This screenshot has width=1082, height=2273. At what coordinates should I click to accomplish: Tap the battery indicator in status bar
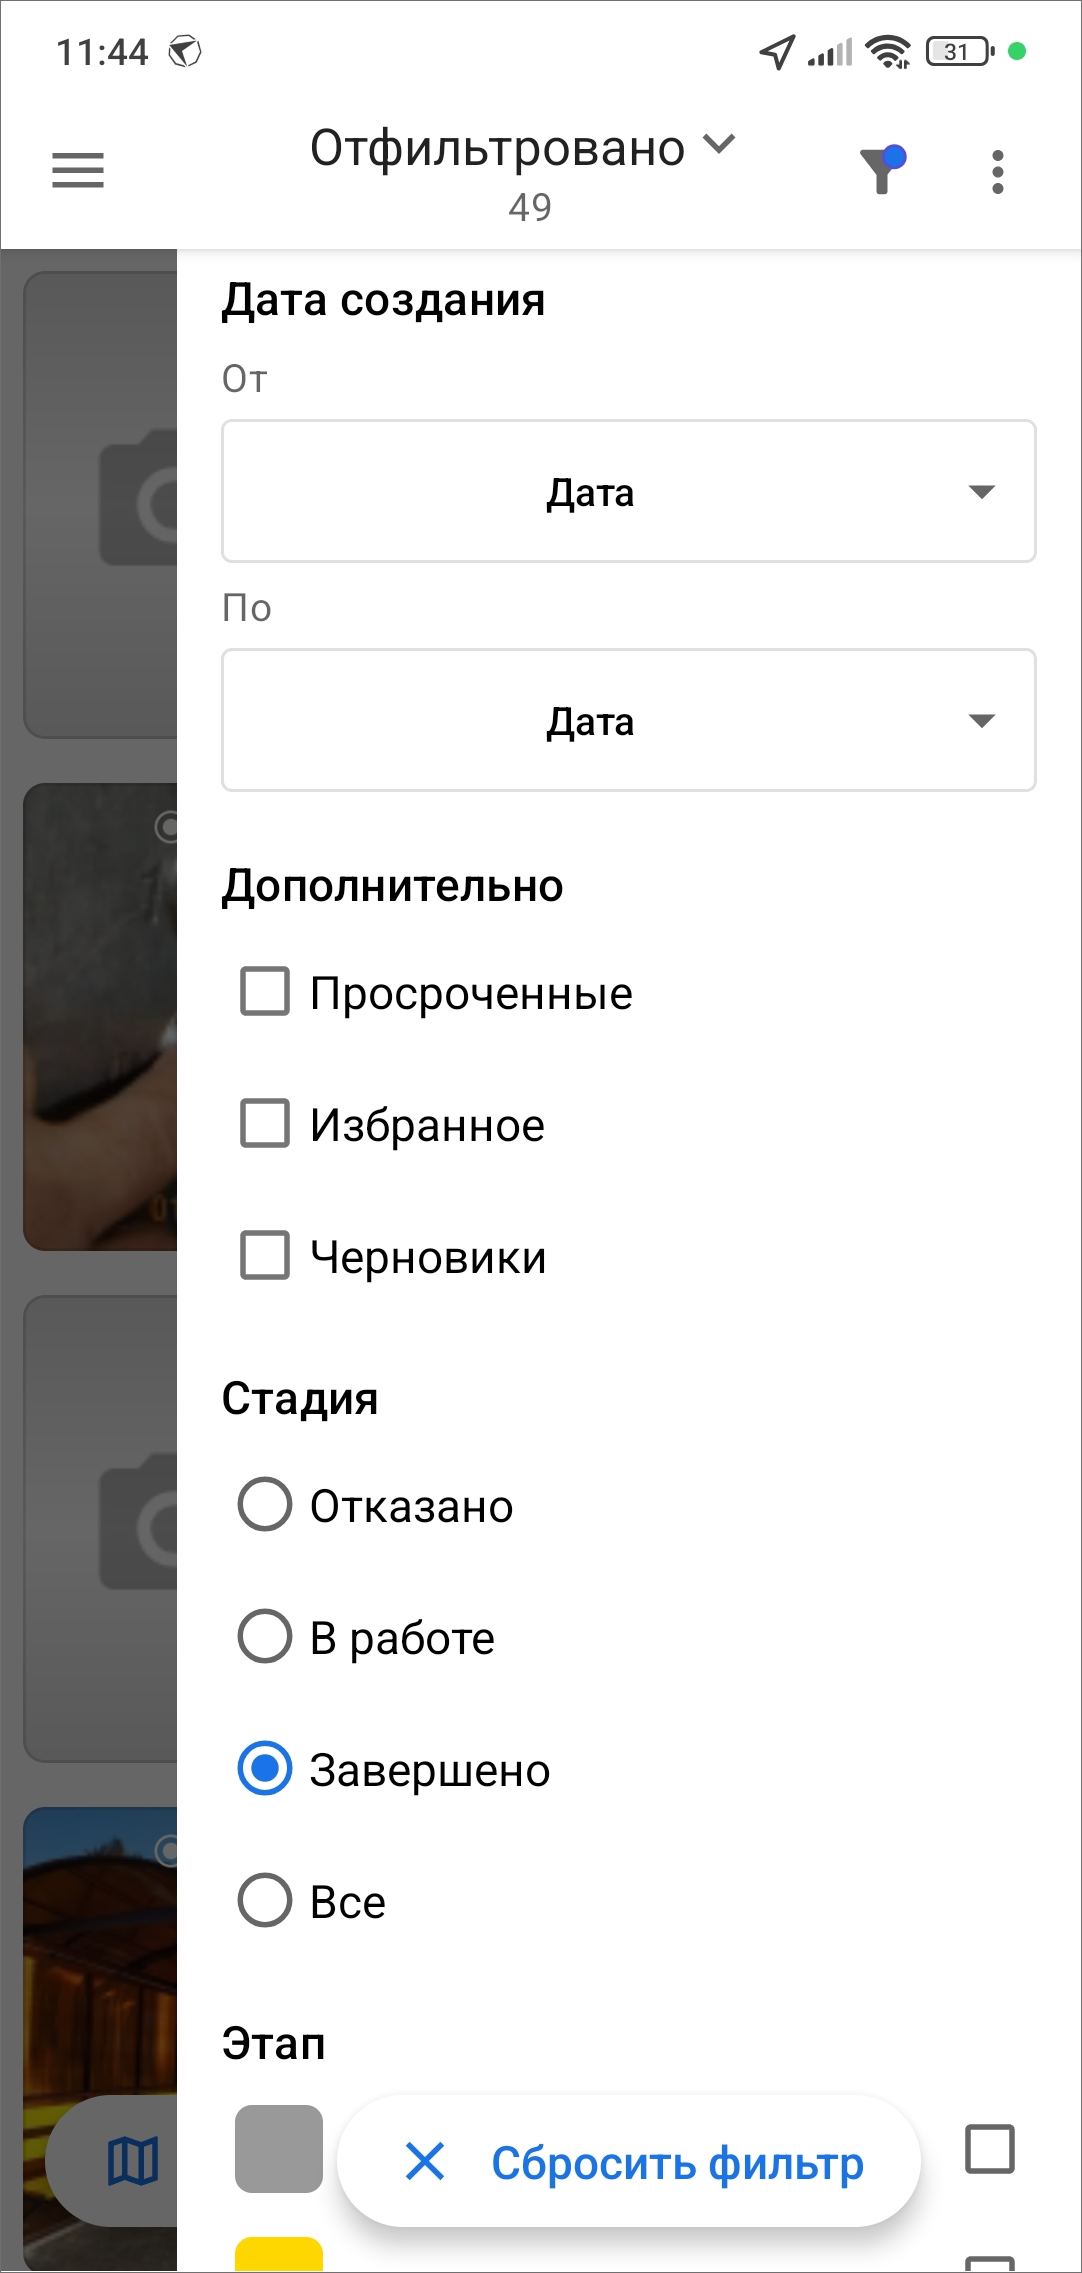pyautogui.click(x=959, y=51)
